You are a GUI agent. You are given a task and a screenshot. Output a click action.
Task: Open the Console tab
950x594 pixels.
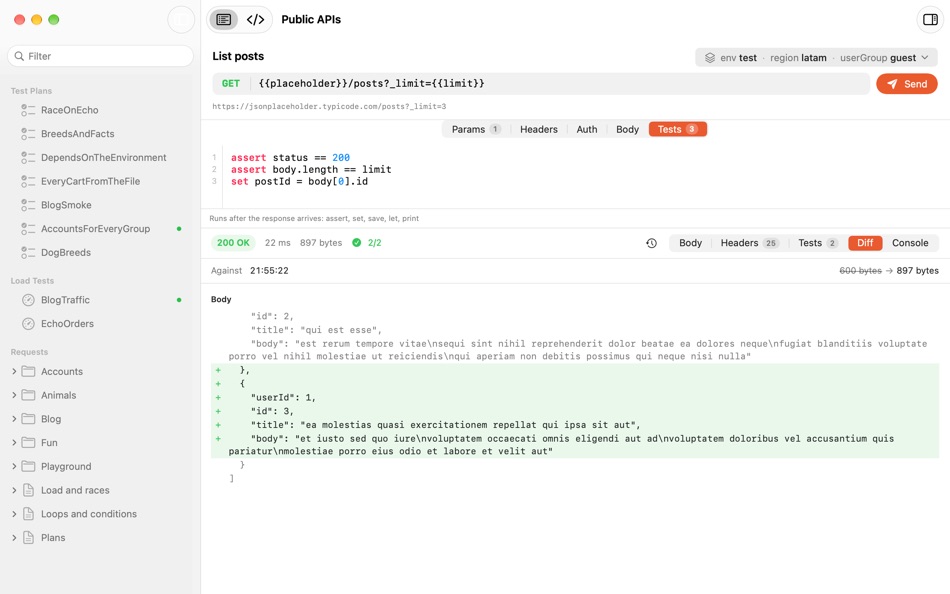tap(909, 243)
